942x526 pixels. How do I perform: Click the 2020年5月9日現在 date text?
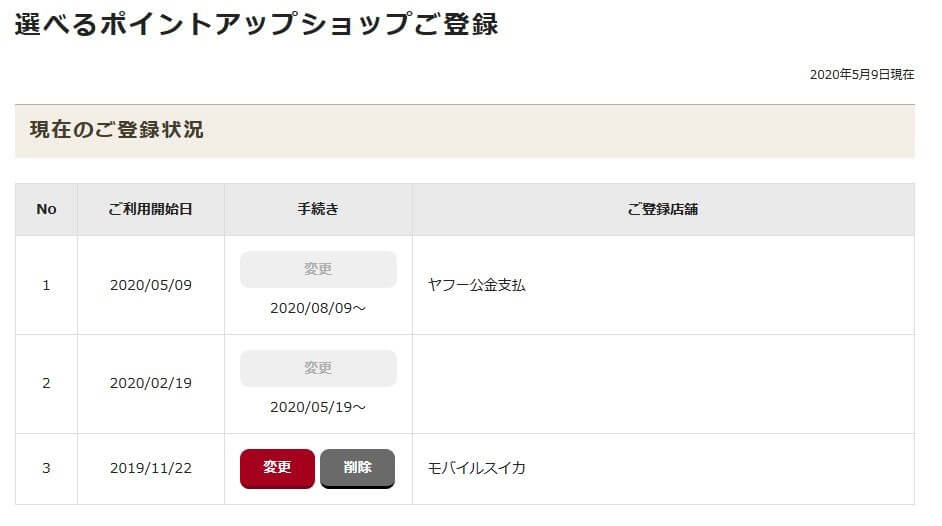pos(861,74)
